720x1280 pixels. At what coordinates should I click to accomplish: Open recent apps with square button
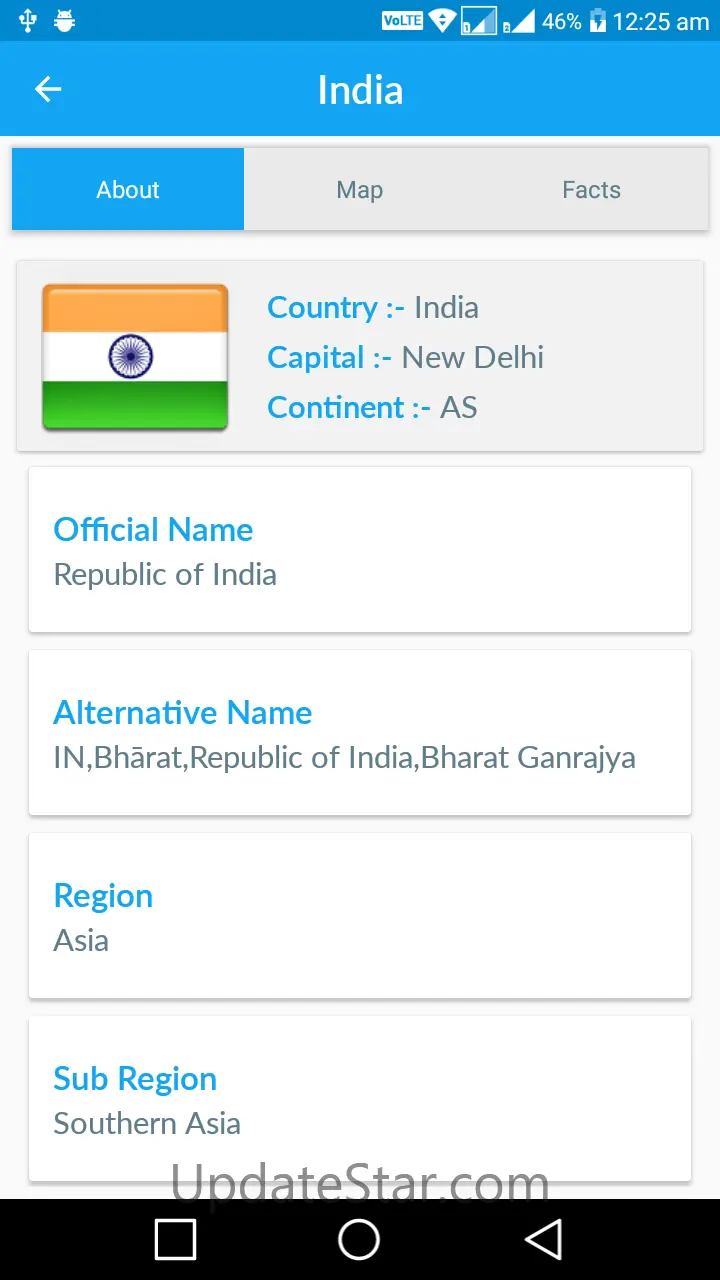coord(175,1240)
